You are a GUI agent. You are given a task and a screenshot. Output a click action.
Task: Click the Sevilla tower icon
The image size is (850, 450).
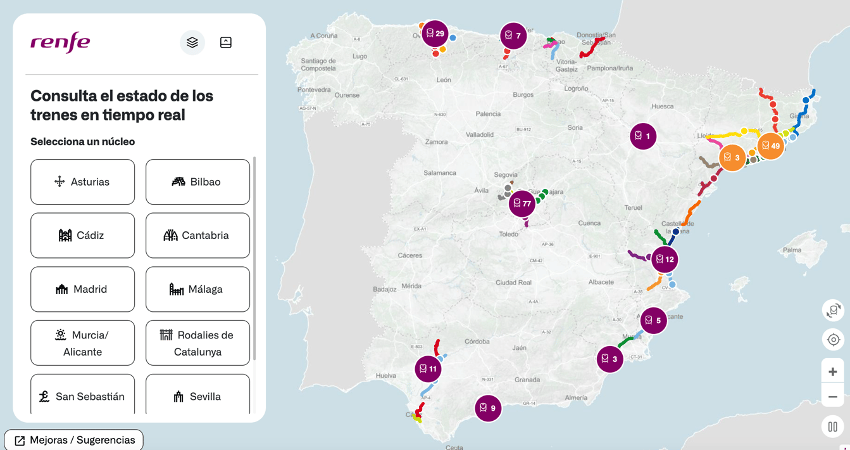pyautogui.click(x=178, y=397)
